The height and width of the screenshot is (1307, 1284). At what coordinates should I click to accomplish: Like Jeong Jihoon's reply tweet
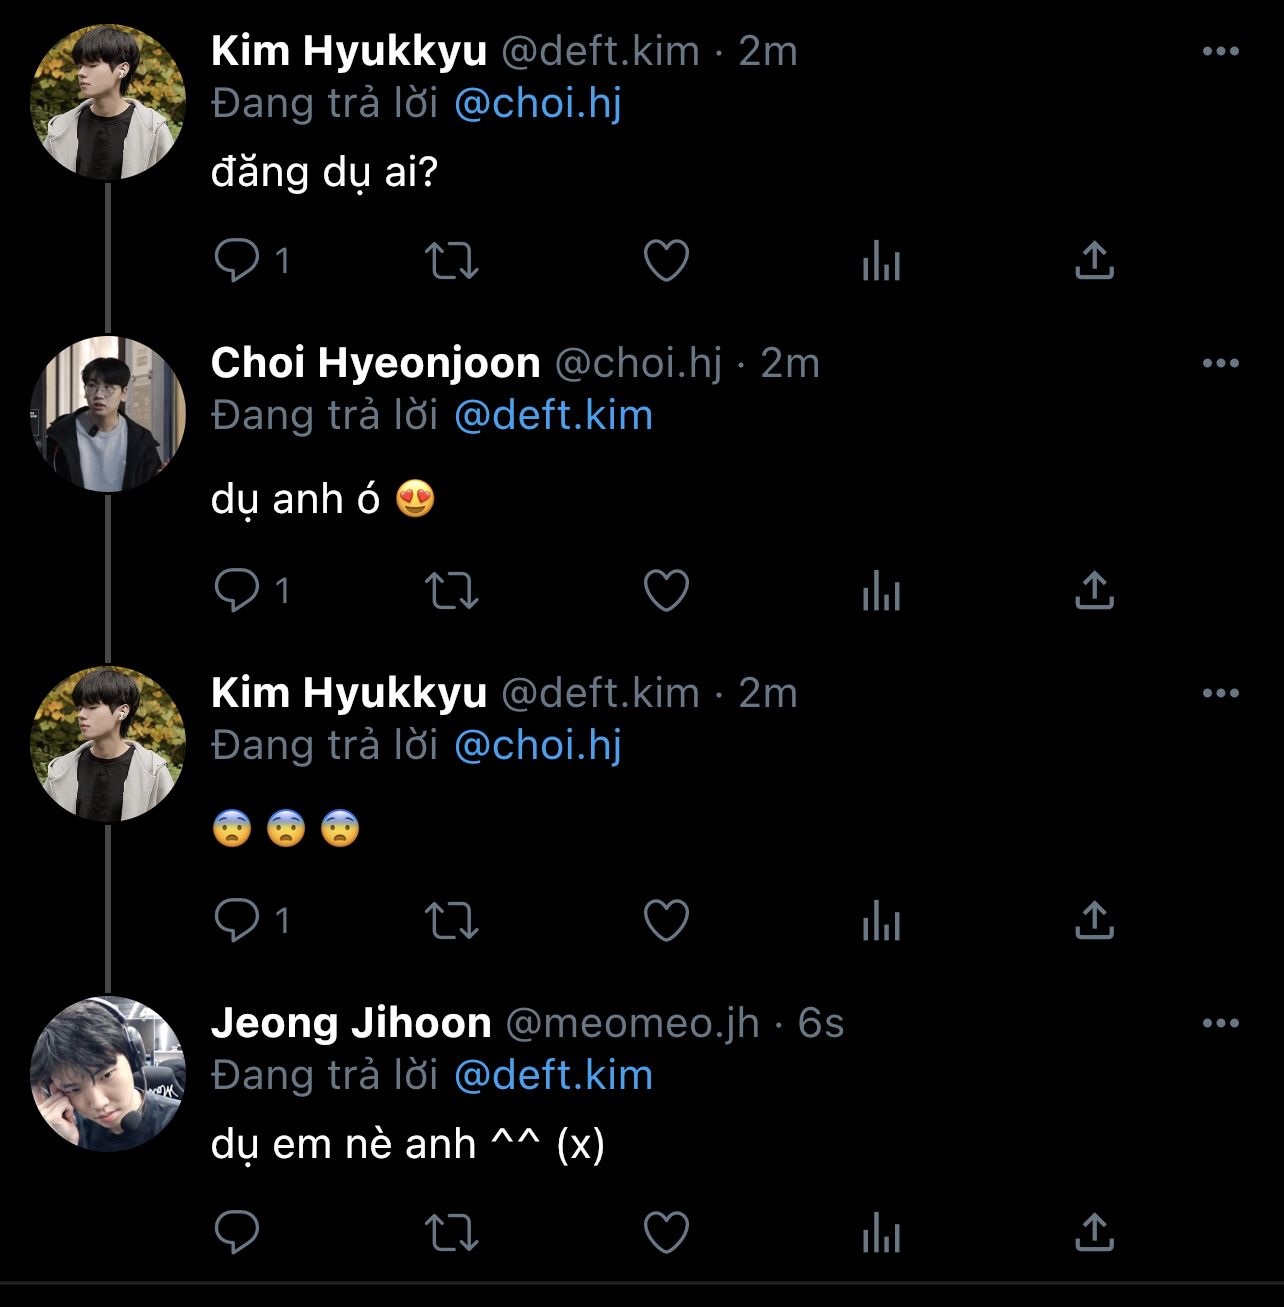point(666,1233)
